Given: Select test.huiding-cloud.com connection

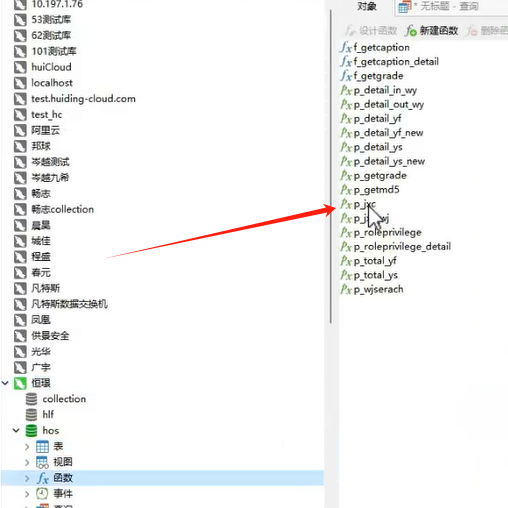Looking at the screenshot, I should (x=83, y=99).
